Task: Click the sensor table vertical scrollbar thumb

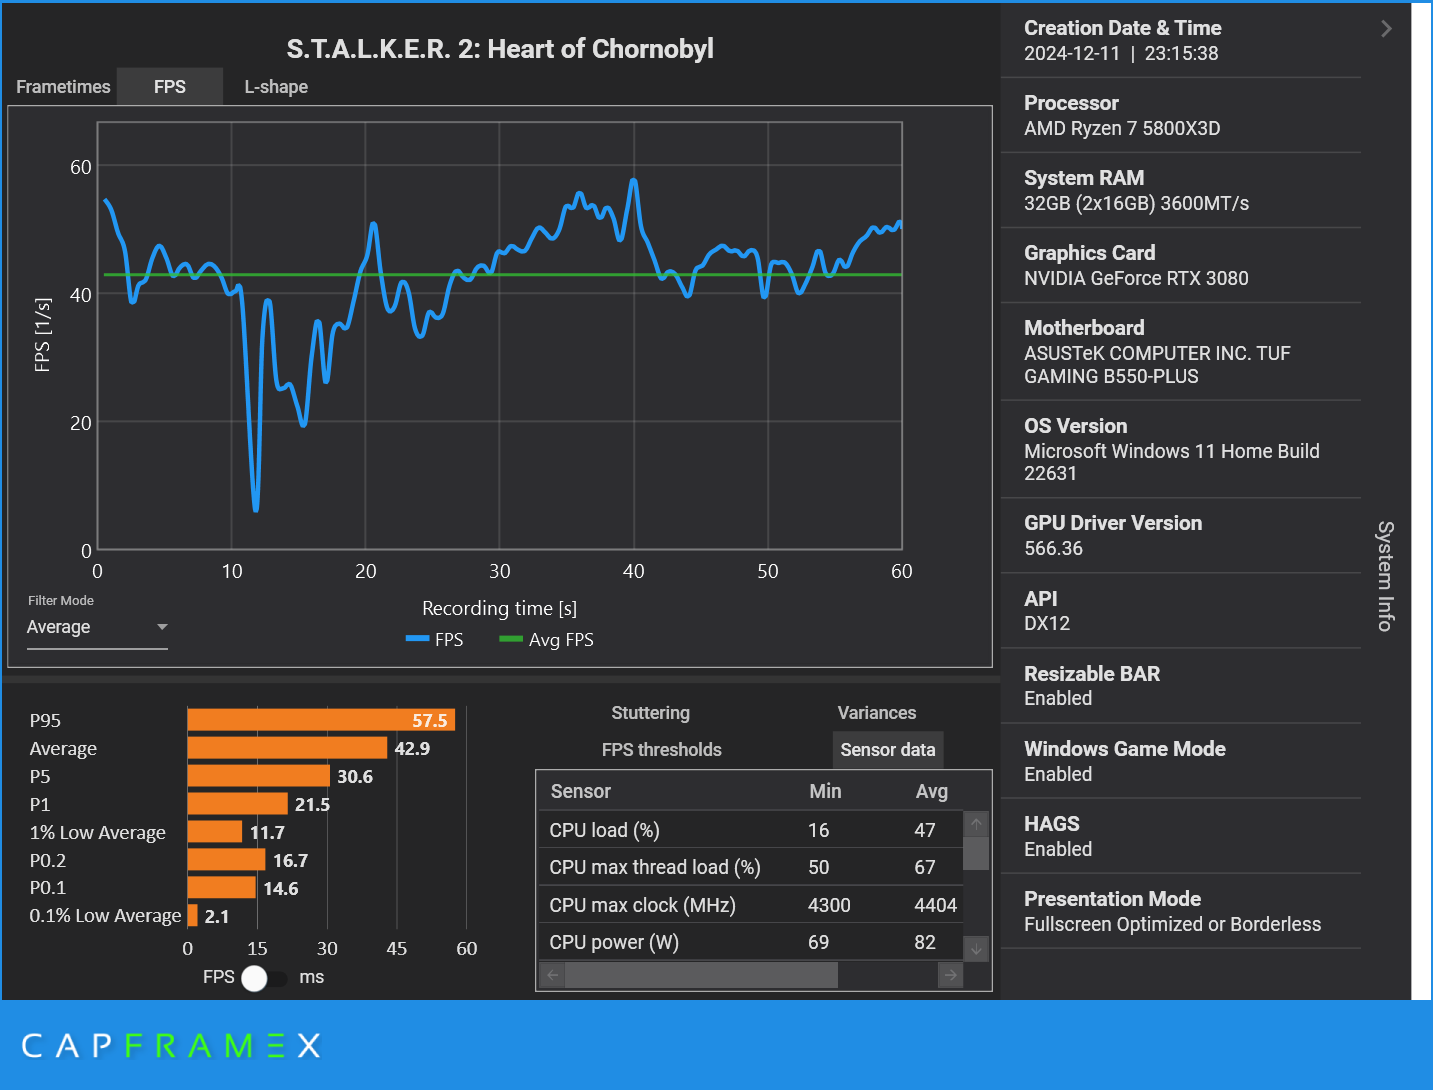Action: point(977,854)
